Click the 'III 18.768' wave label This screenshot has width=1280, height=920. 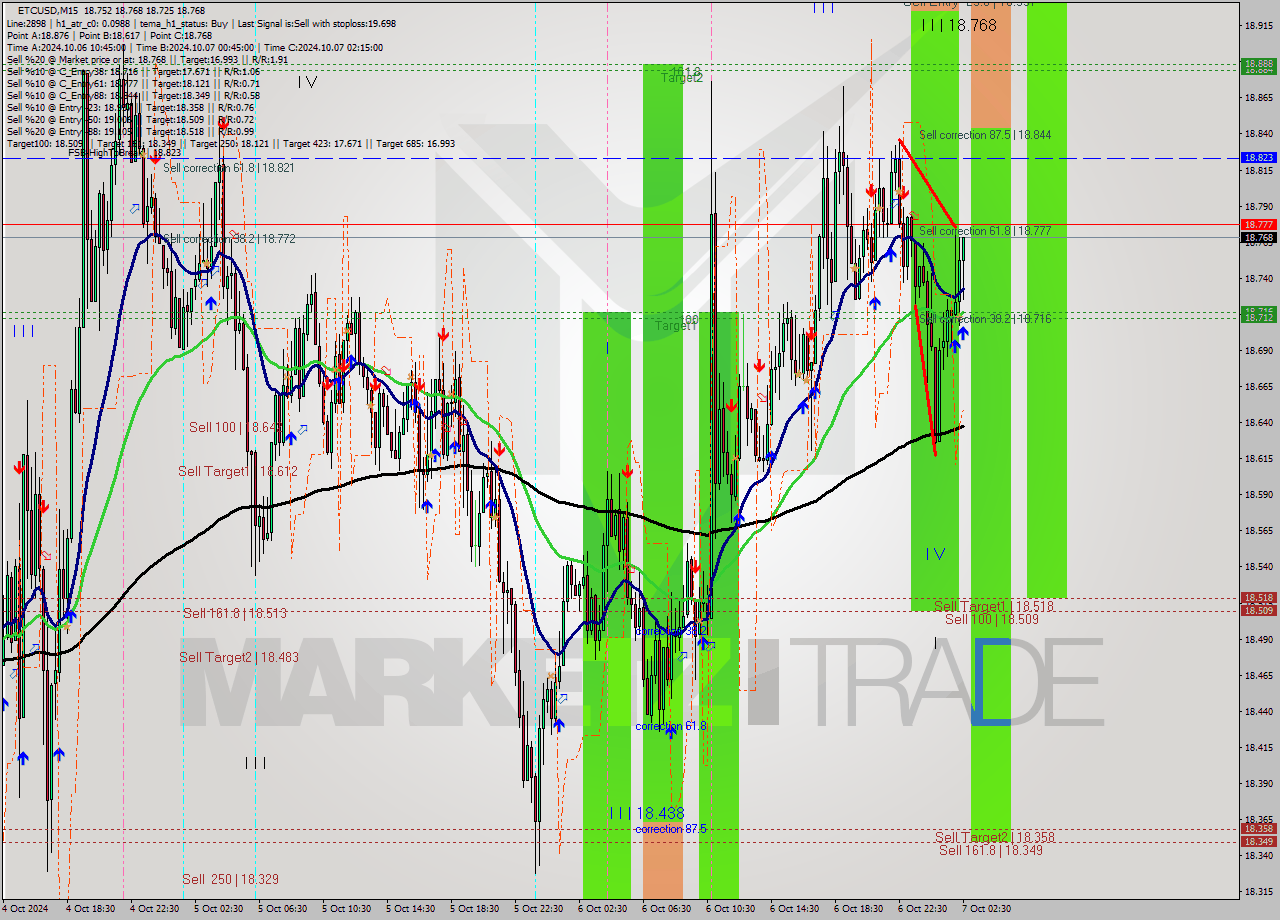959,25
